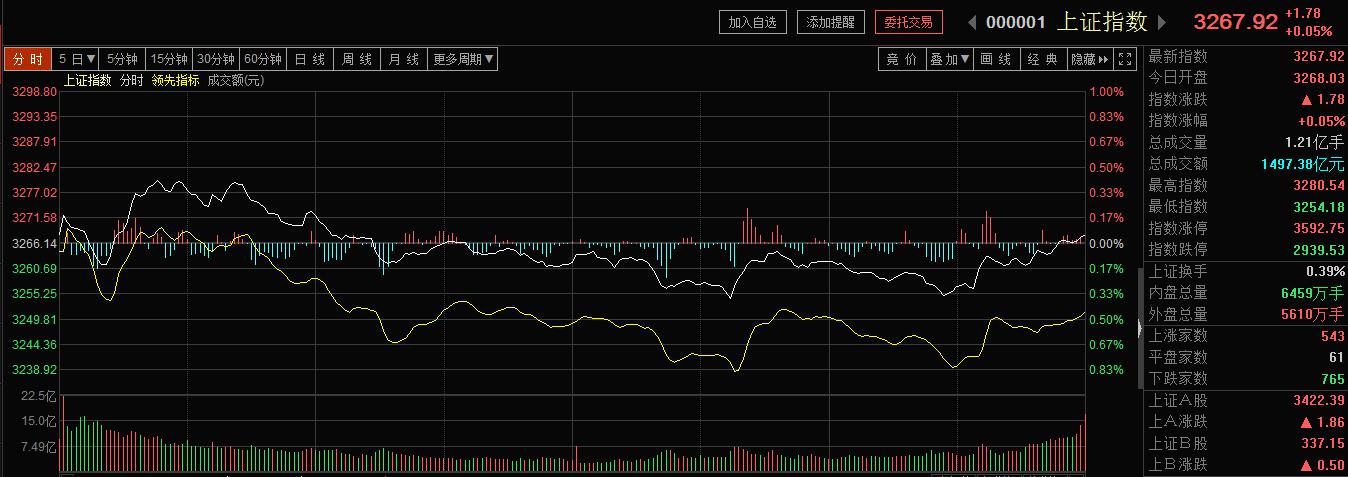
Task: Switch to 15分钟 chart period
Action: [168, 59]
